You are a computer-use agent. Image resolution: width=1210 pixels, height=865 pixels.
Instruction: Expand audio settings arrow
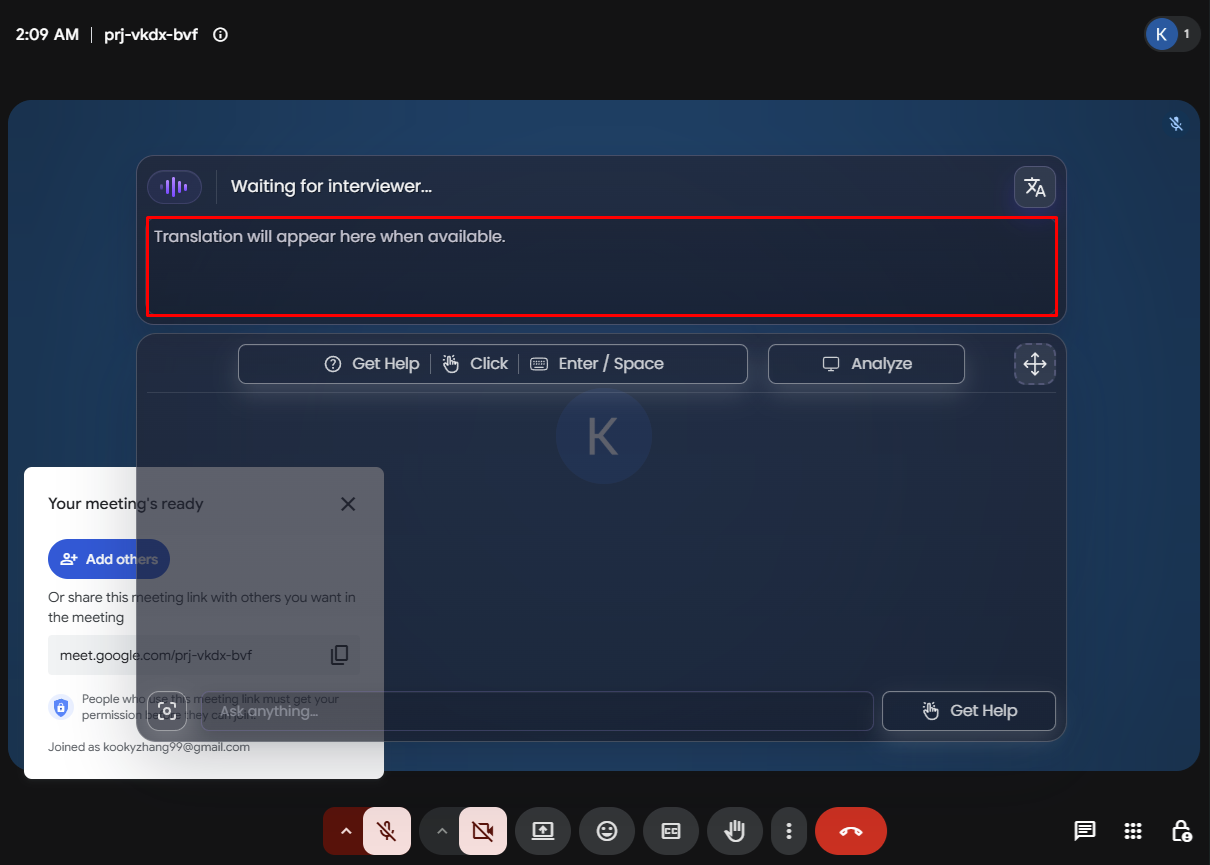345,831
